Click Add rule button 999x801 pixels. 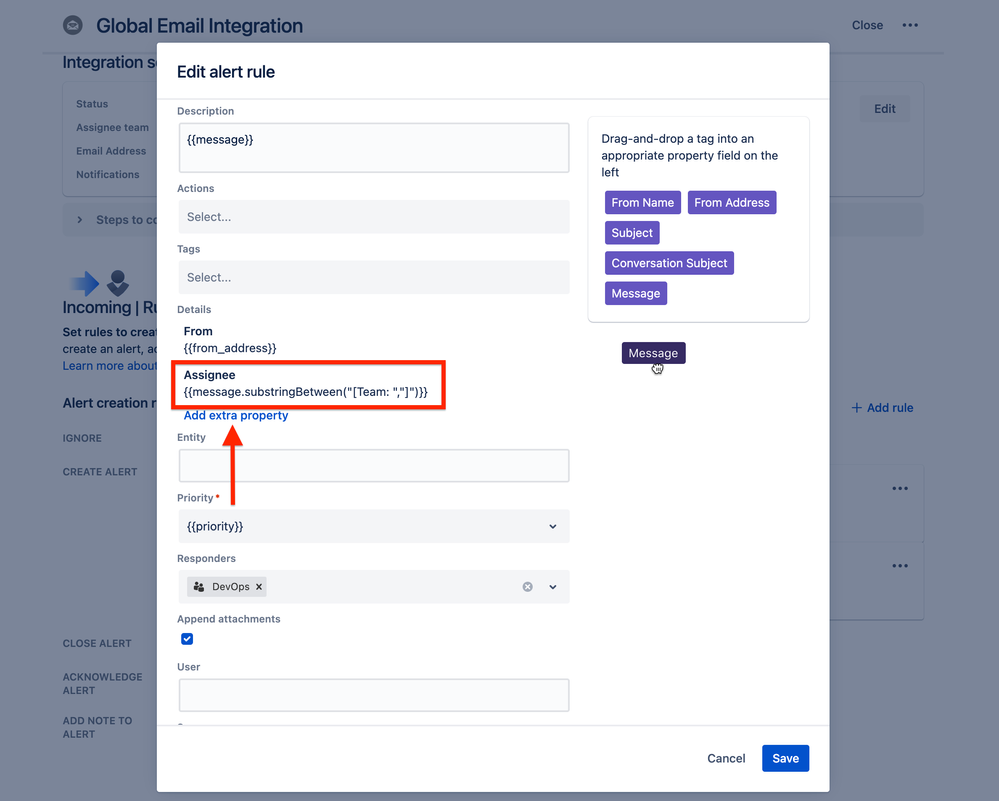point(882,408)
